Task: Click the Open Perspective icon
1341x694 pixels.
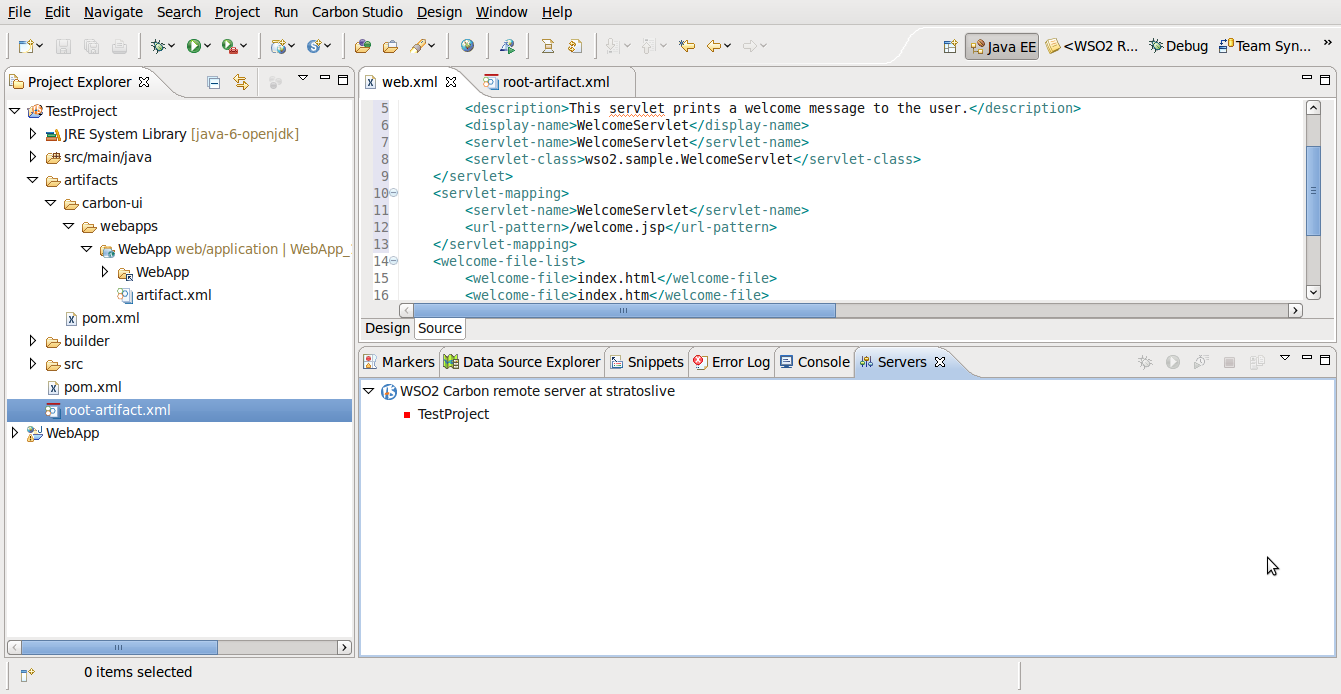Action: point(950,46)
